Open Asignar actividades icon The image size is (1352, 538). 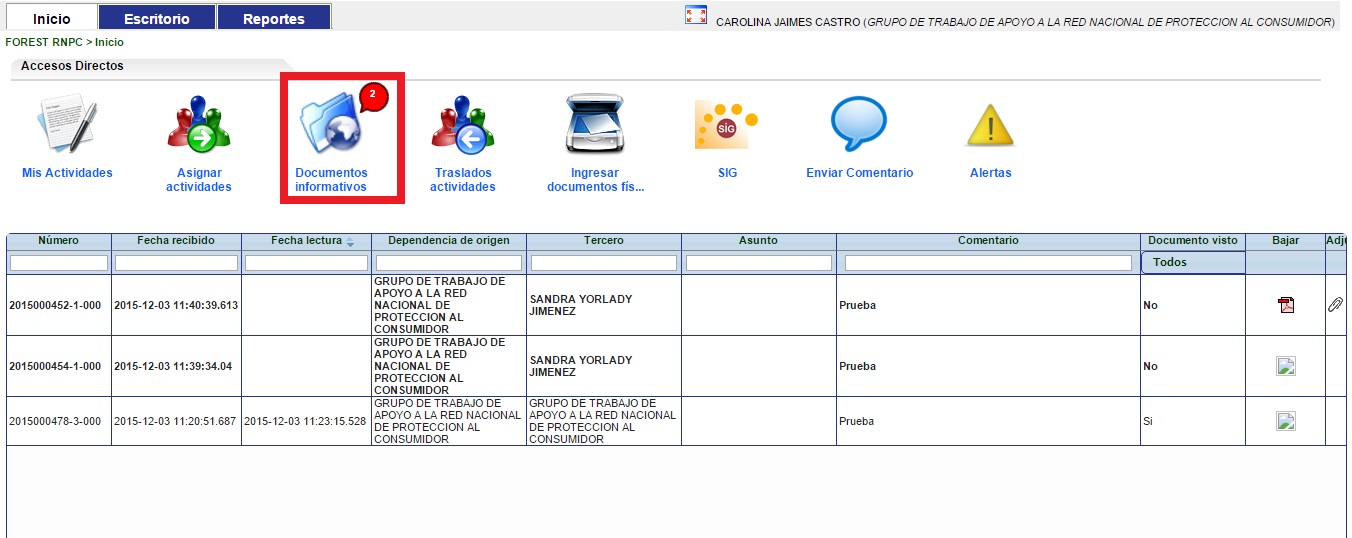tap(198, 125)
